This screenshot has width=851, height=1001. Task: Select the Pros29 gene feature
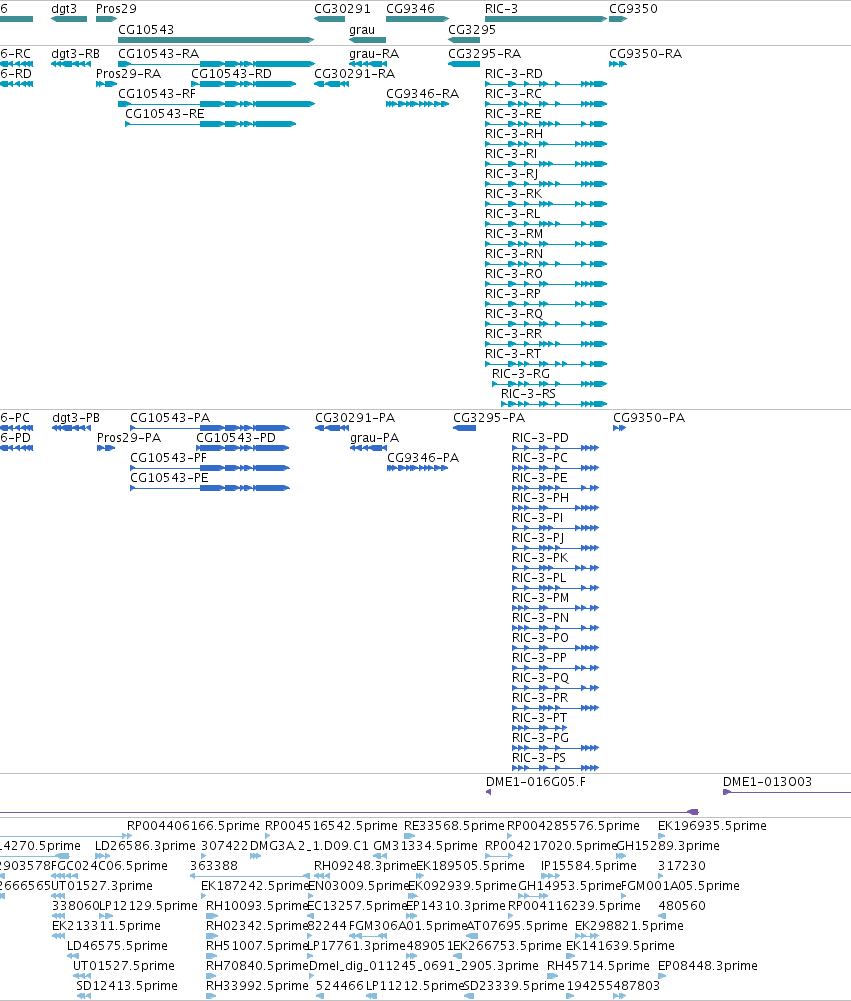tap(106, 19)
